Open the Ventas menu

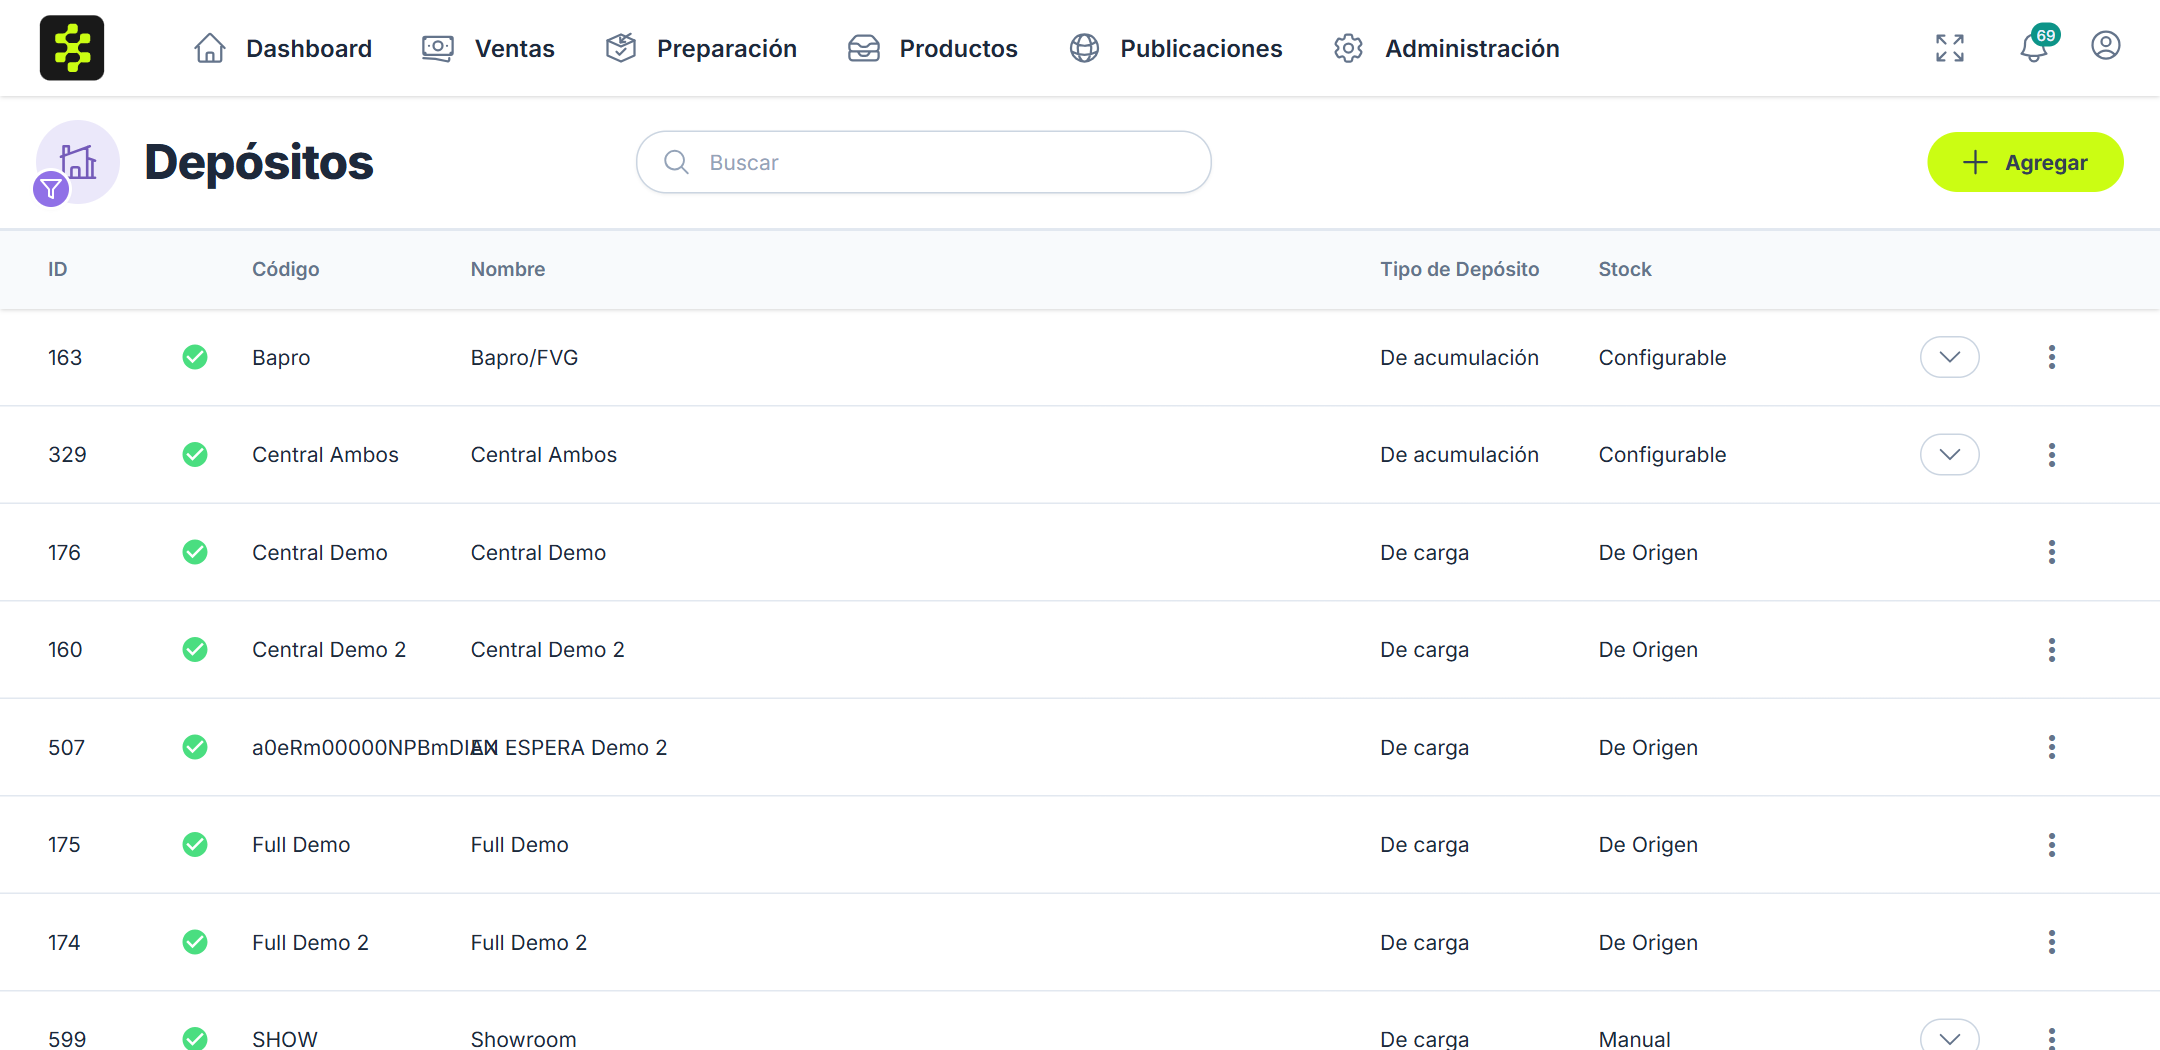coord(488,48)
